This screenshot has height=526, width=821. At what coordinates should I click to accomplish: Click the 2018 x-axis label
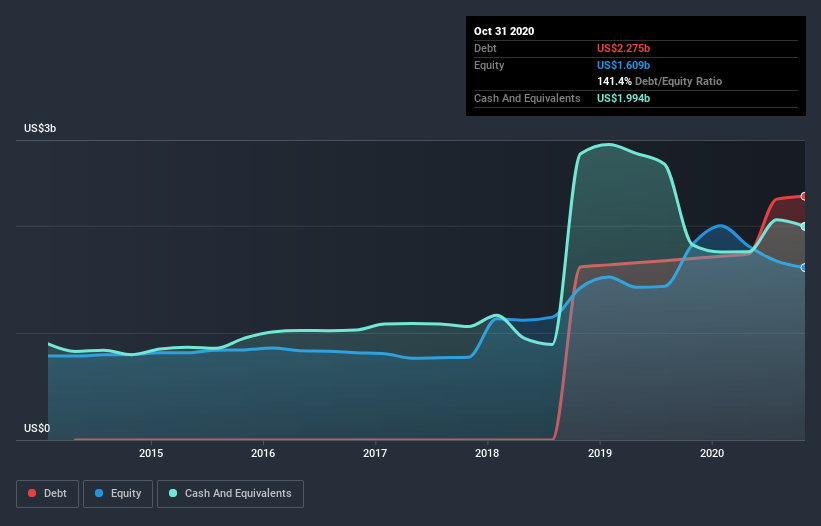point(487,453)
